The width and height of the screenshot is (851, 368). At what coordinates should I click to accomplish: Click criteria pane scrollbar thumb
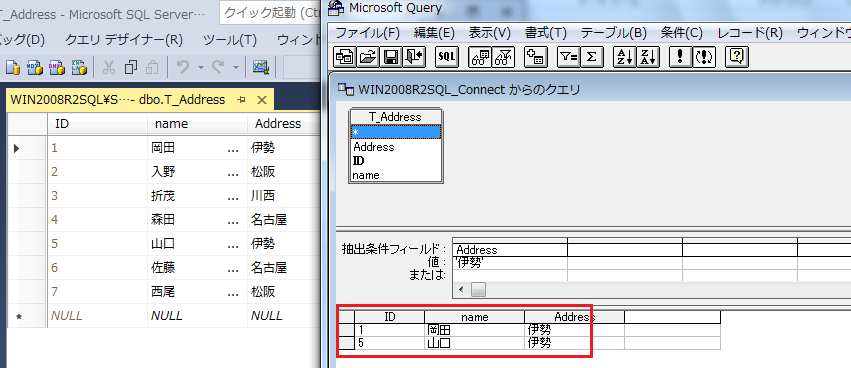[x=478, y=290]
